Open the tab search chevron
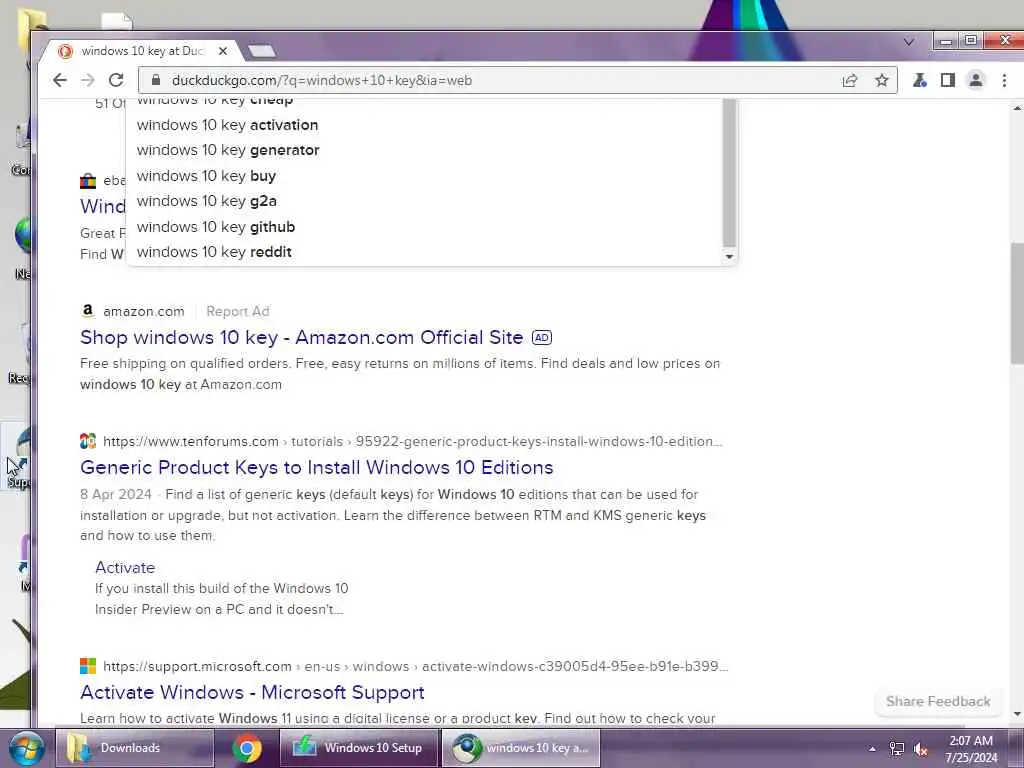 (x=908, y=42)
